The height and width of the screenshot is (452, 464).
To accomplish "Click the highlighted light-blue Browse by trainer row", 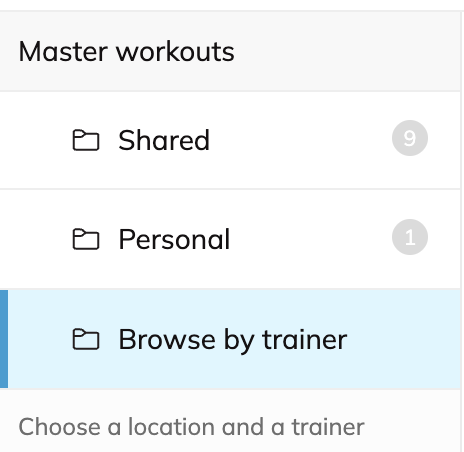I will point(234,339).
